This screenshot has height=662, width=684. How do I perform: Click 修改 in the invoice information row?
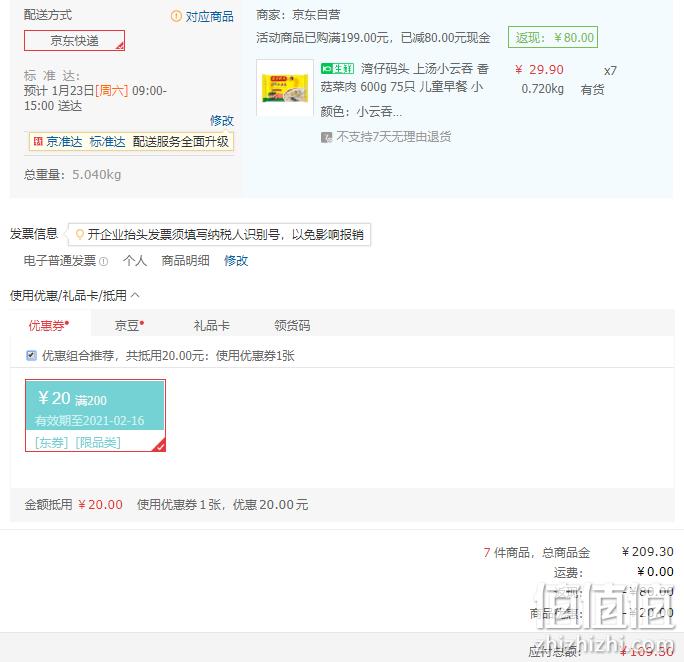(236, 261)
